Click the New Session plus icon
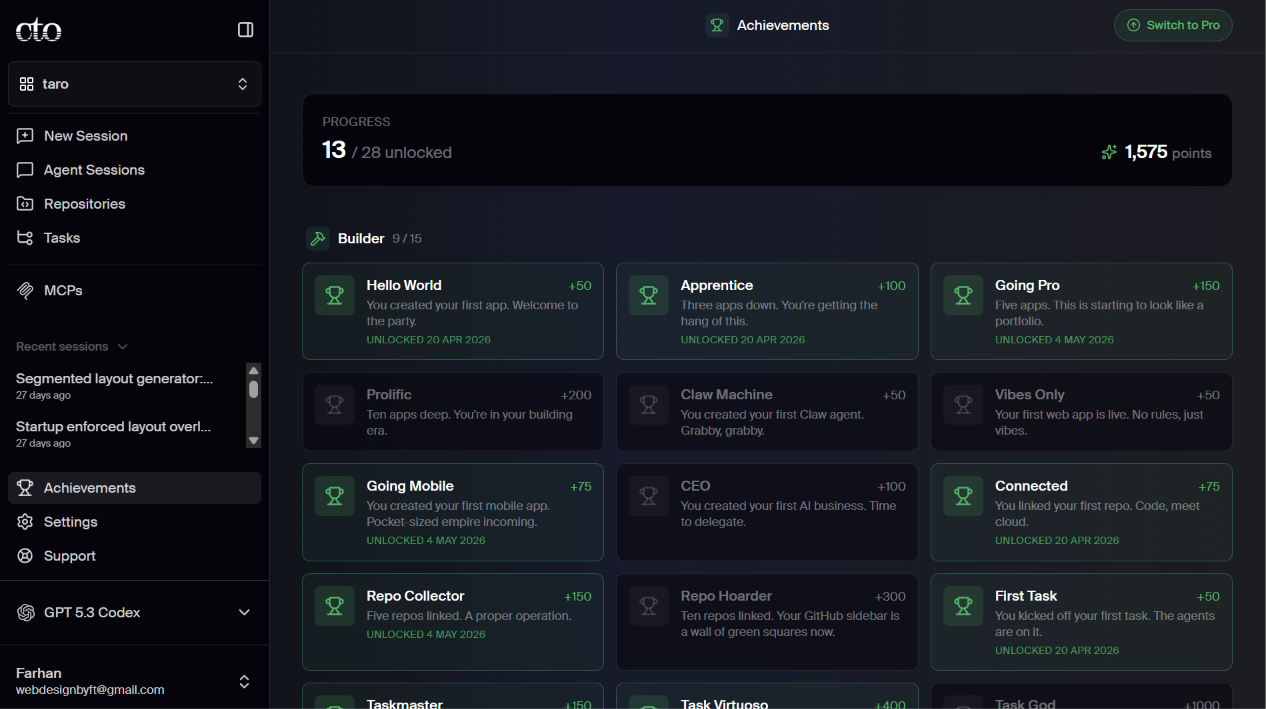1266x709 pixels. pyautogui.click(x=26, y=136)
